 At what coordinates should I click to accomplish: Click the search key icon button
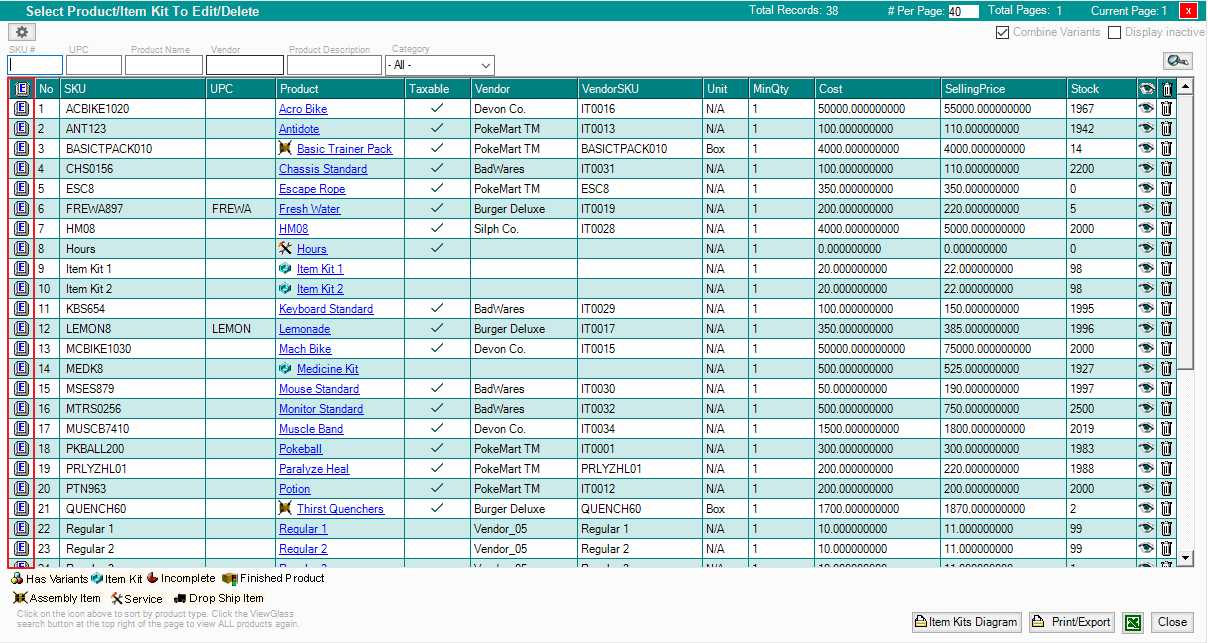1177,62
